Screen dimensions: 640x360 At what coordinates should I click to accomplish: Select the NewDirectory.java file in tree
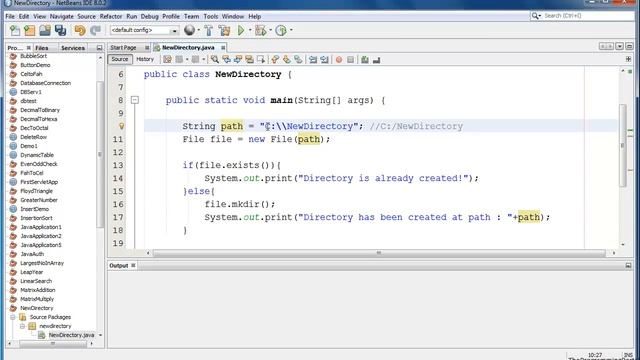coord(71,335)
